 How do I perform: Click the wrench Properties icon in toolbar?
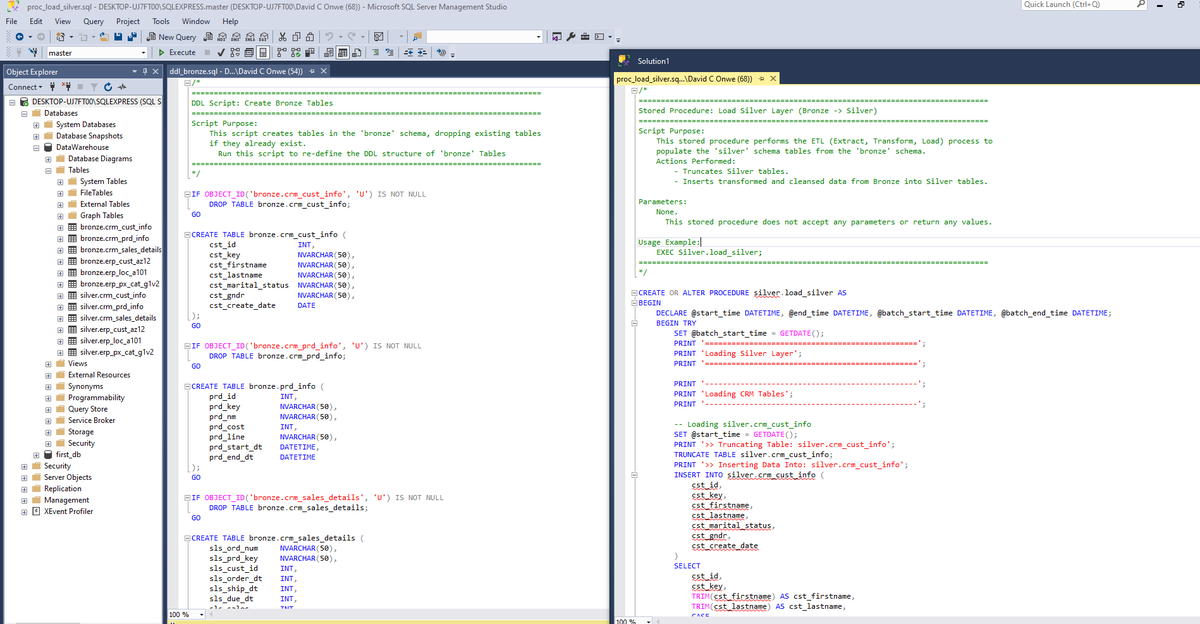(570, 37)
